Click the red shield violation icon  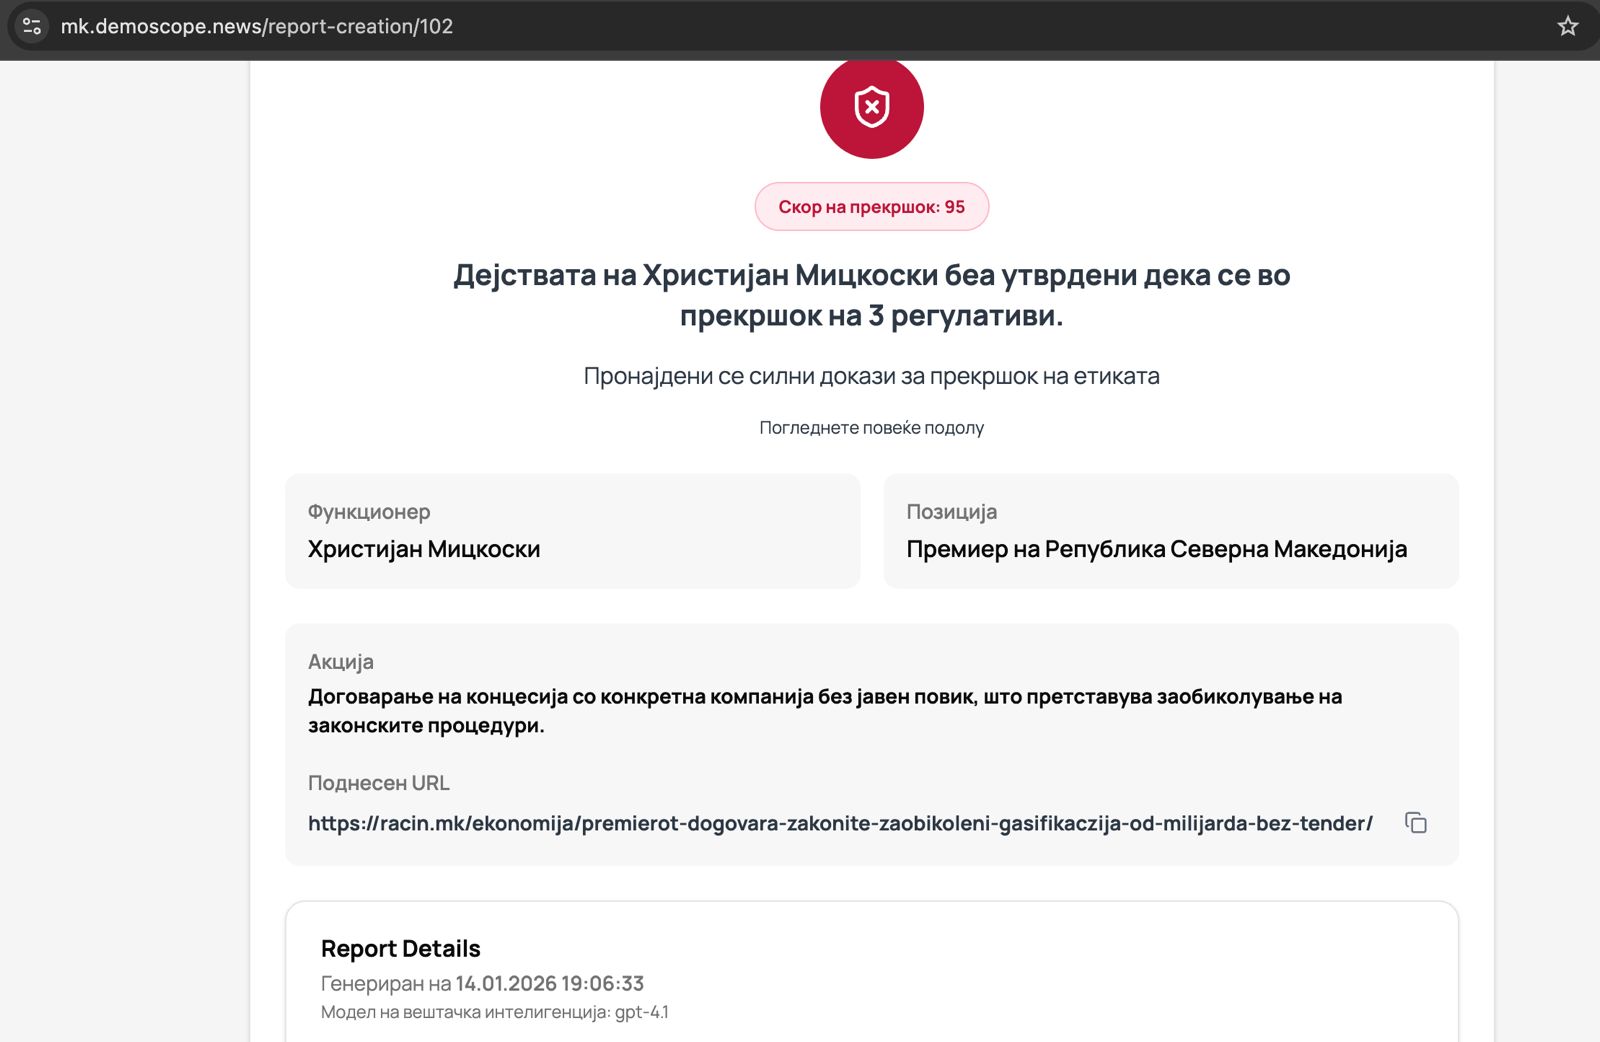click(871, 107)
